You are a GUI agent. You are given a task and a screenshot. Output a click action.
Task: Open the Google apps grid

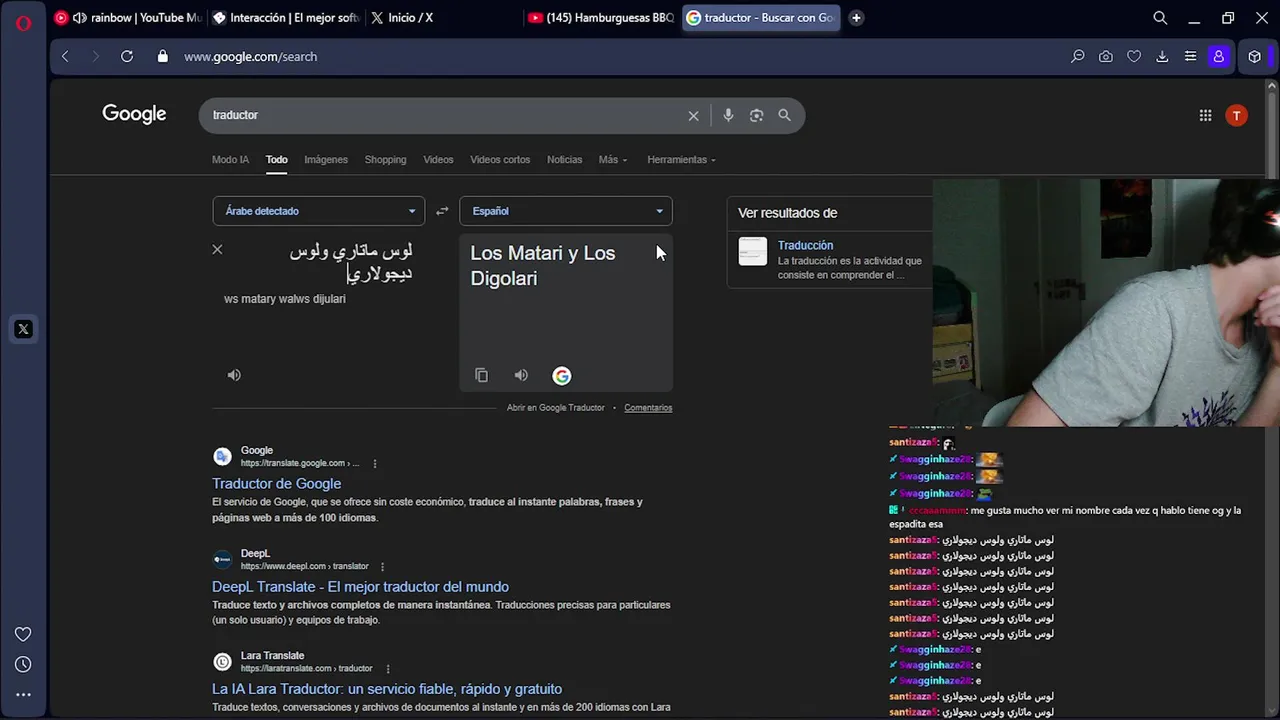point(1205,116)
